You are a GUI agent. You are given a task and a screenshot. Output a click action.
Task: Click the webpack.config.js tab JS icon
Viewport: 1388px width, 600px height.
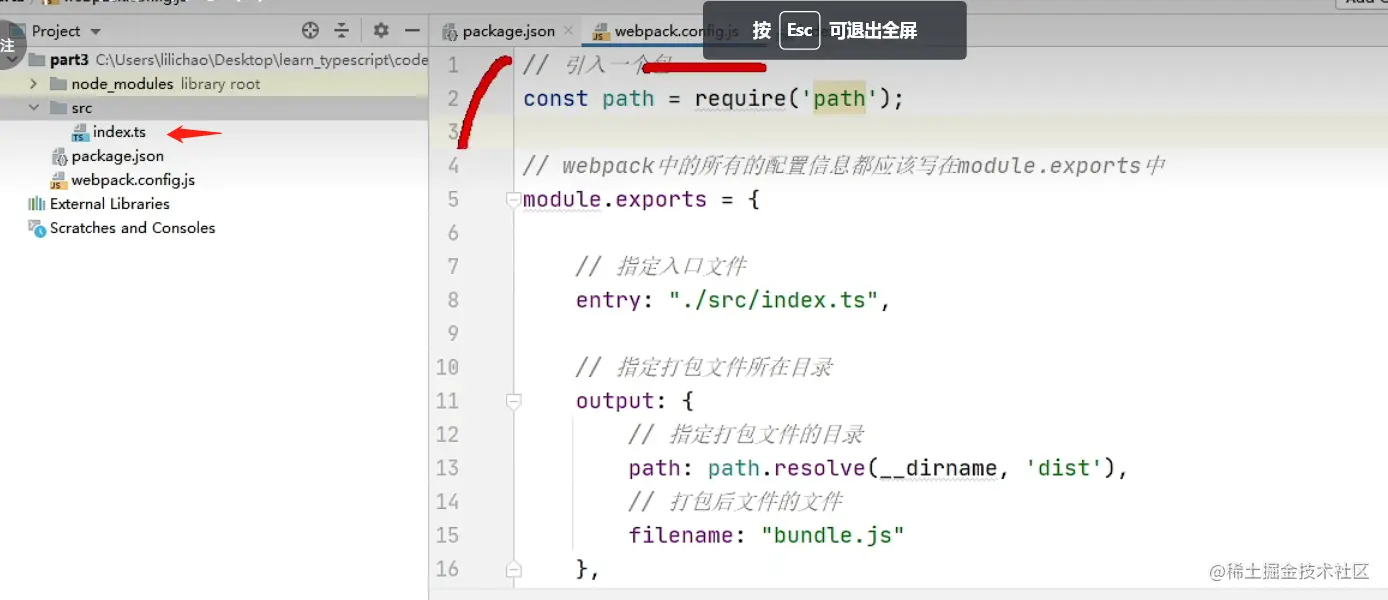600,31
